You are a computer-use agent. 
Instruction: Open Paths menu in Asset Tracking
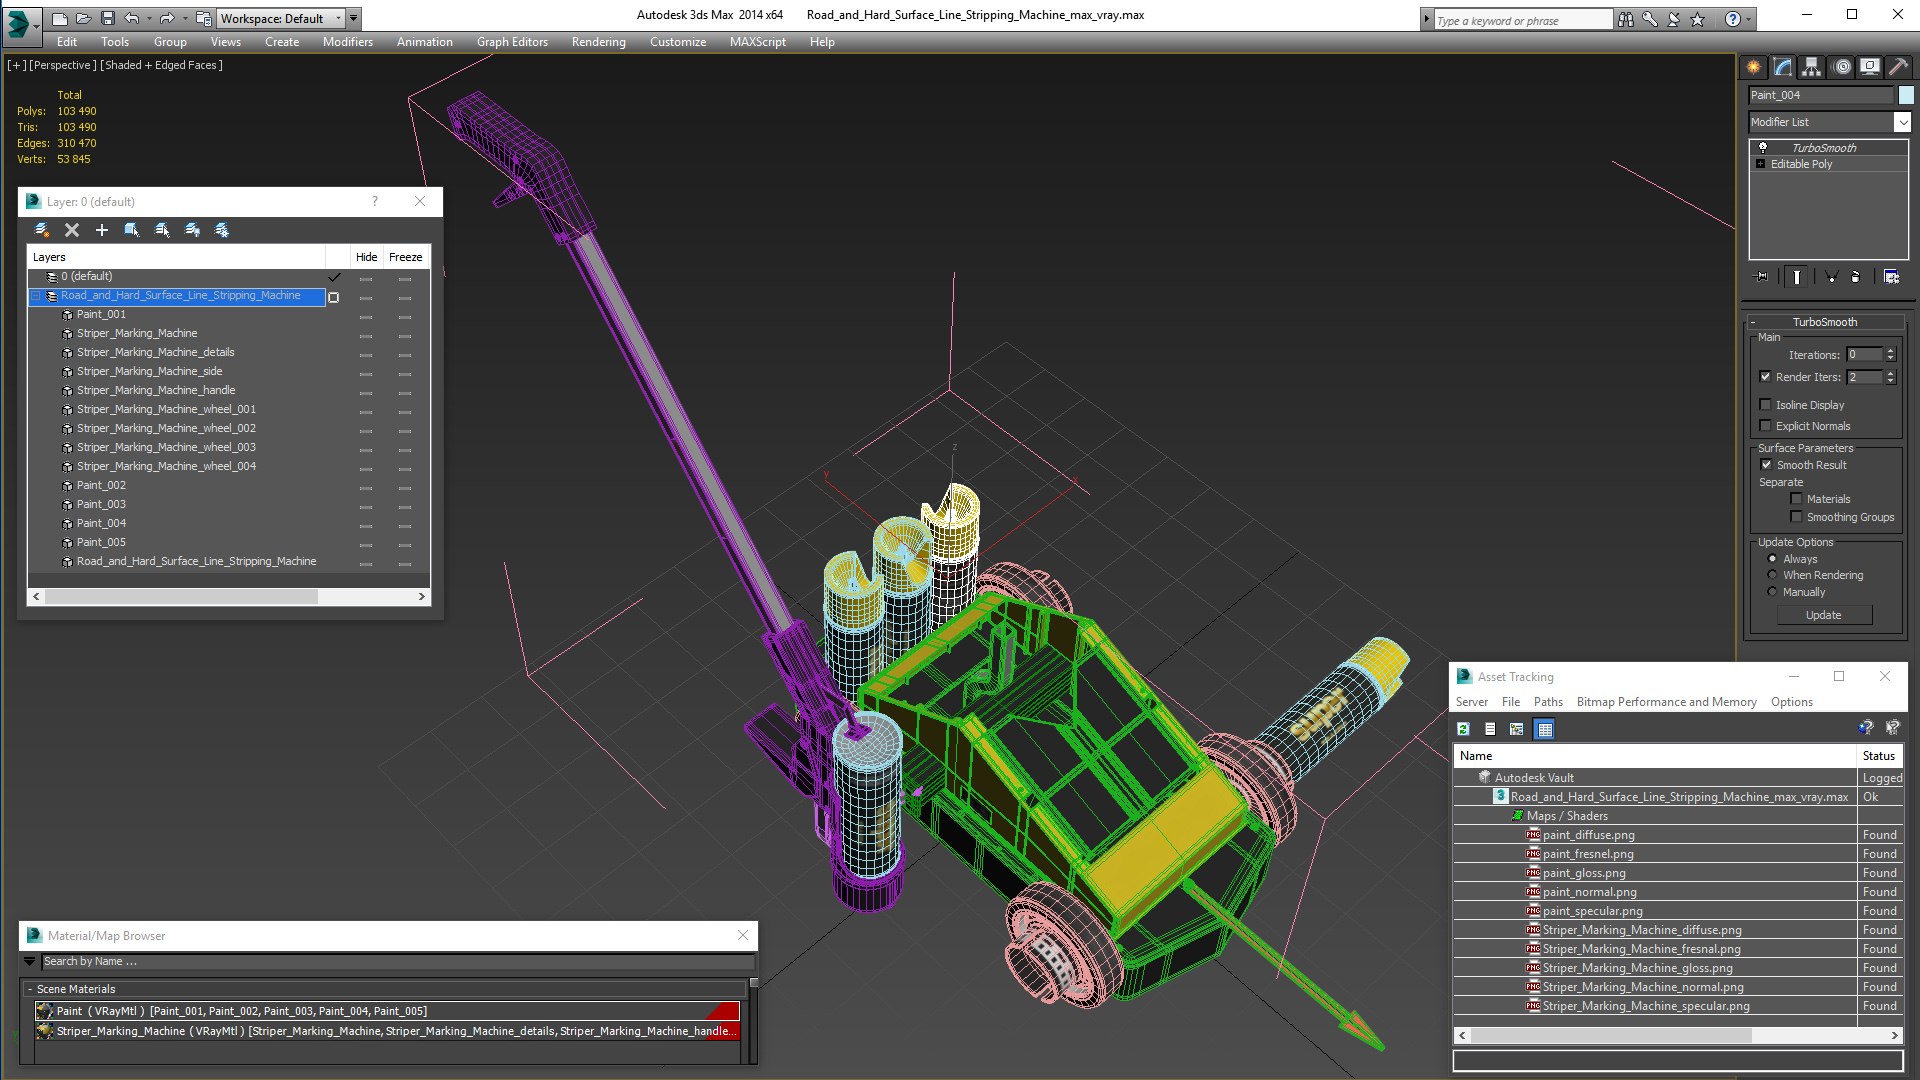click(1548, 702)
